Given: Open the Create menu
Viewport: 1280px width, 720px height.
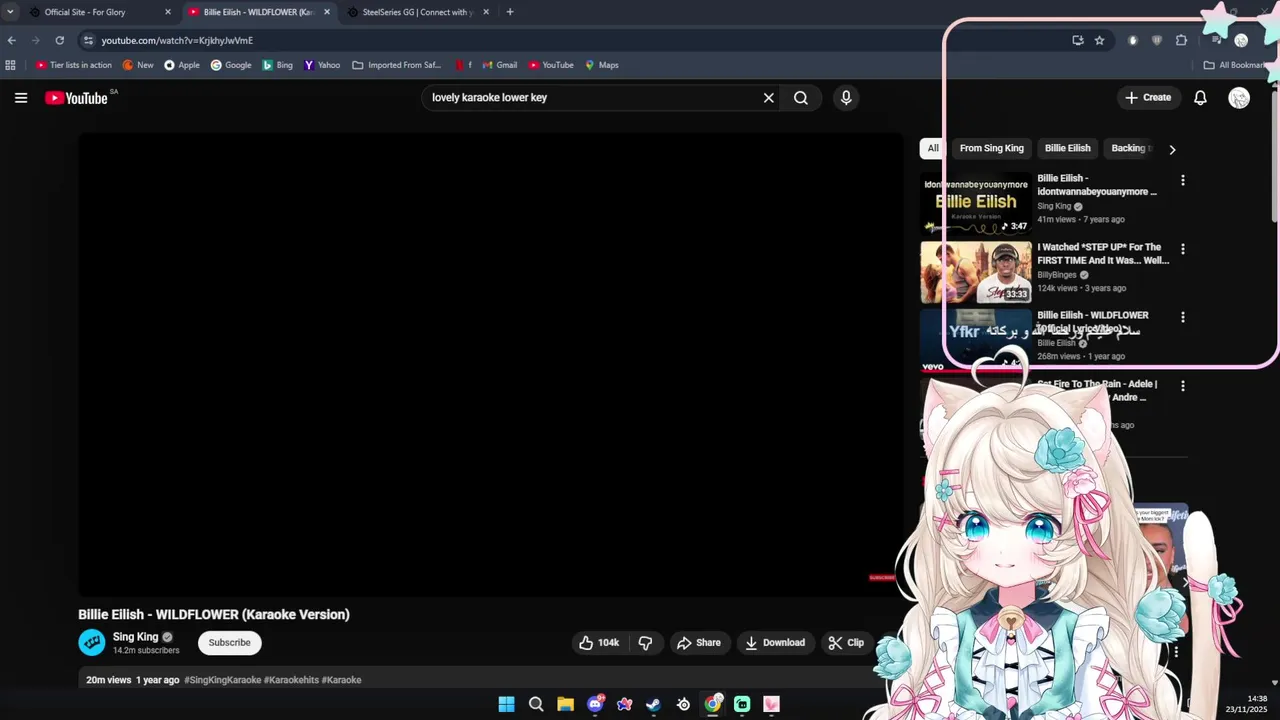Looking at the screenshot, I should click(x=1148, y=98).
